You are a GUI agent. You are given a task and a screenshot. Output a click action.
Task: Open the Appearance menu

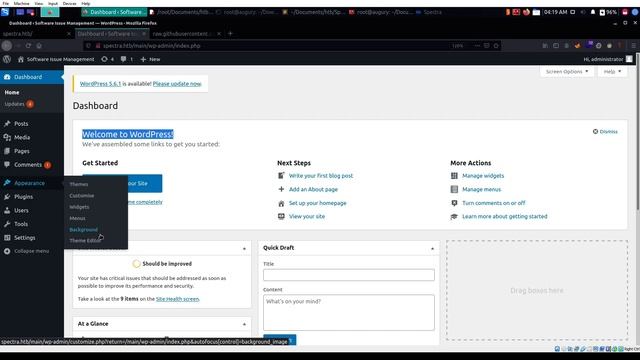(29, 183)
